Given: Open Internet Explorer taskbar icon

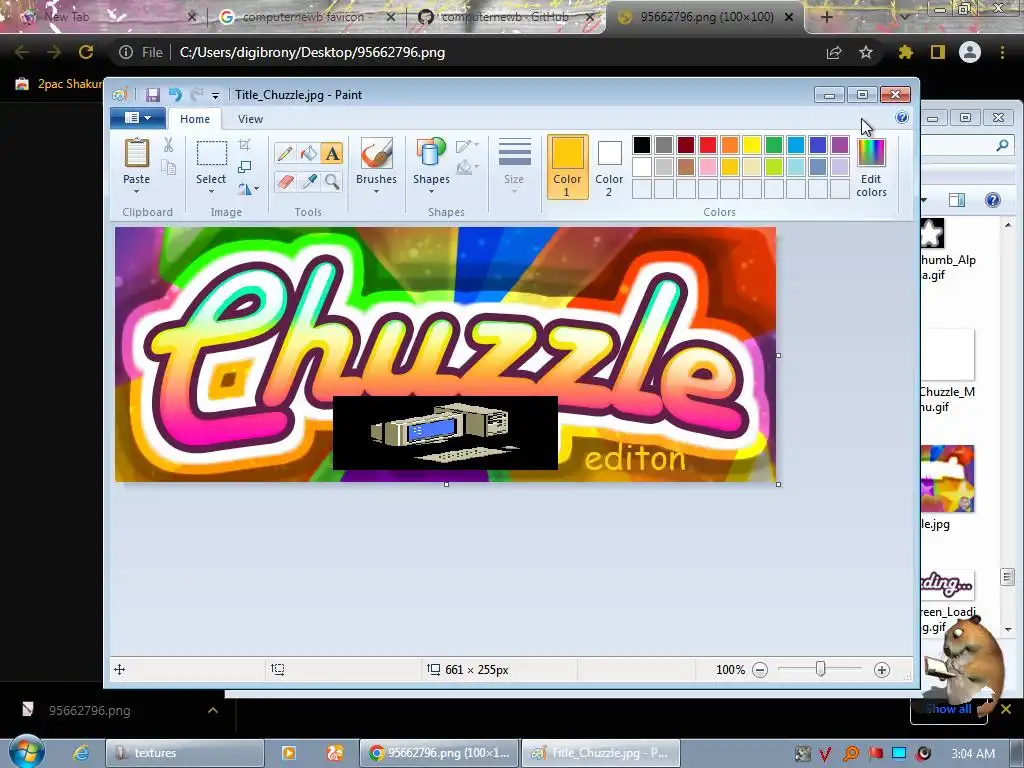Looking at the screenshot, I should [81, 753].
